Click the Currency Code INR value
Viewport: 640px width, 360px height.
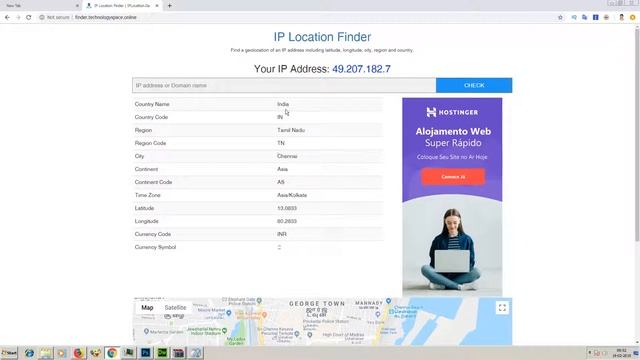(282, 234)
